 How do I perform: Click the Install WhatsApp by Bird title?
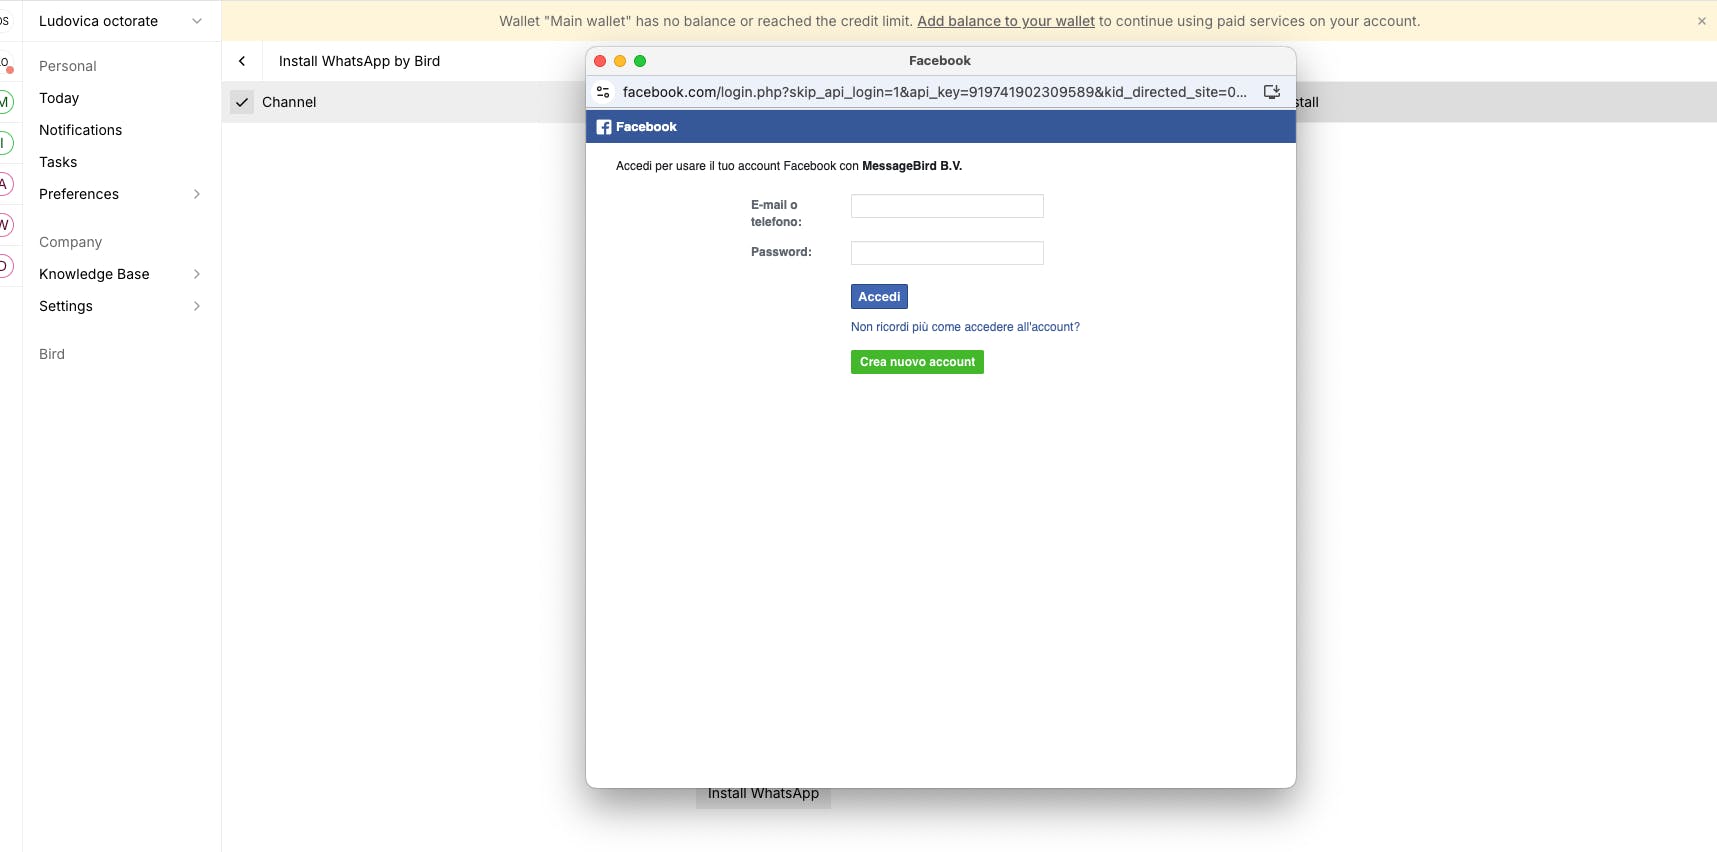[359, 61]
